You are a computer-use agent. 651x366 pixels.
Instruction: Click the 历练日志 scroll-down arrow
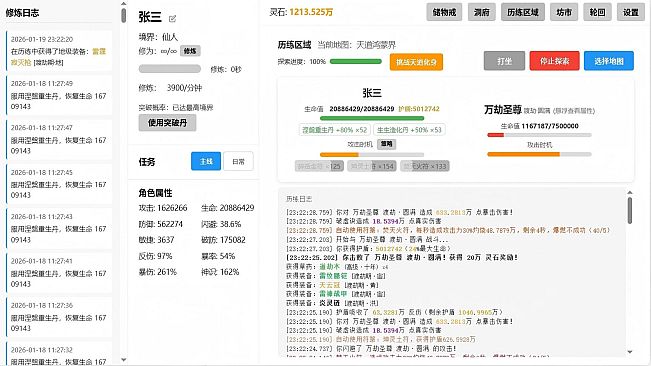point(630,352)
